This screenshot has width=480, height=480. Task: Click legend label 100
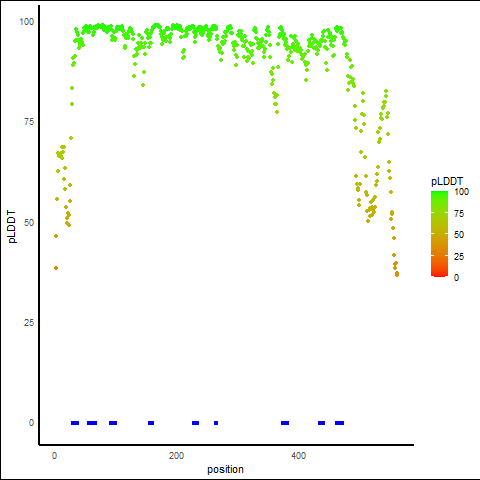pyautogui.click(x=462, y=192)
